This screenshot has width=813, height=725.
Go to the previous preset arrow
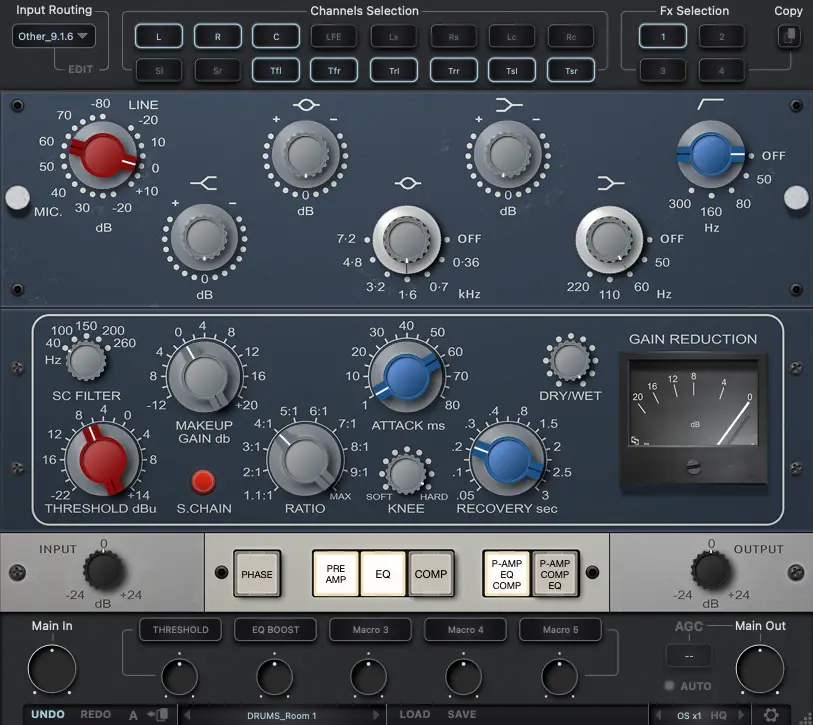(x=188, y=715)
